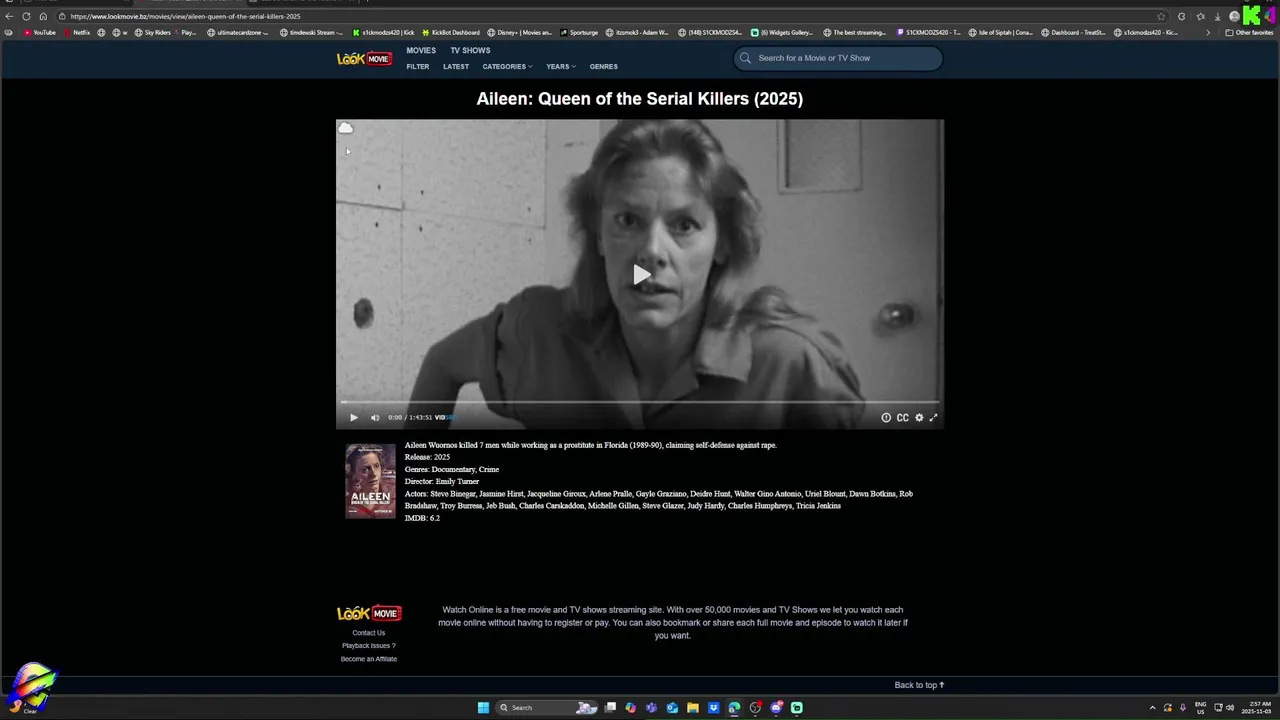
Task: Seek on the video progress bar
Action: point(640,403)
